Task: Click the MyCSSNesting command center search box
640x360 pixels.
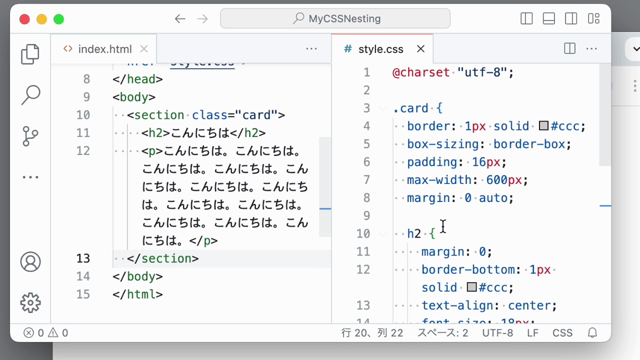Action: point(336,18)
